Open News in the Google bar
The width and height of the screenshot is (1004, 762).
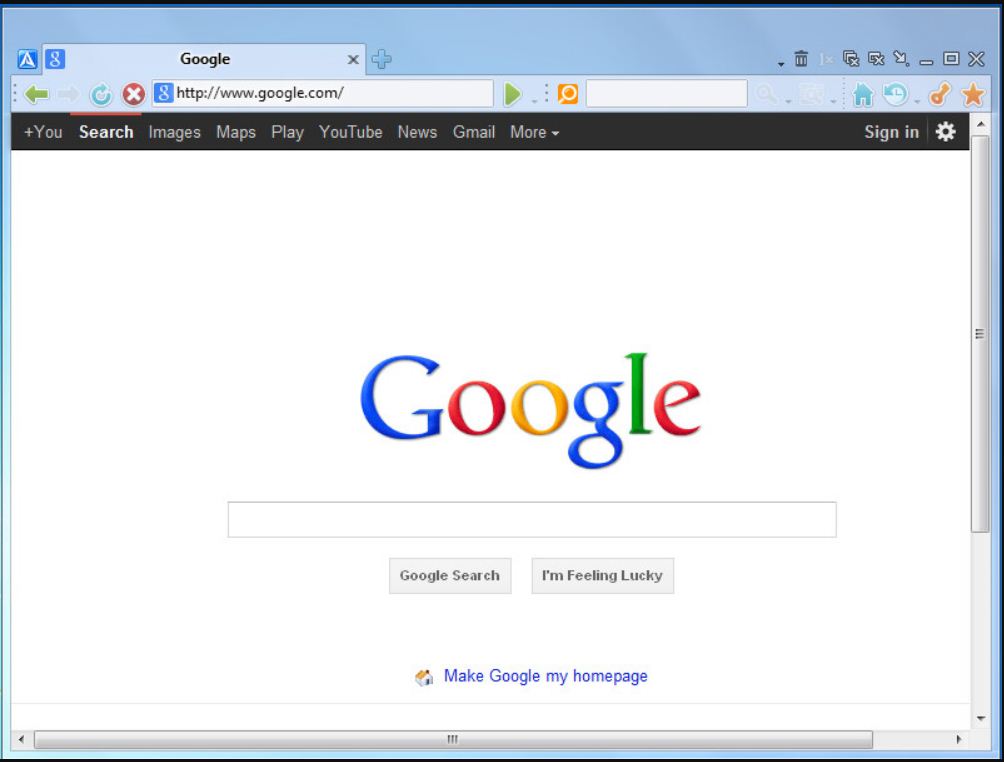tap(417, 133)
